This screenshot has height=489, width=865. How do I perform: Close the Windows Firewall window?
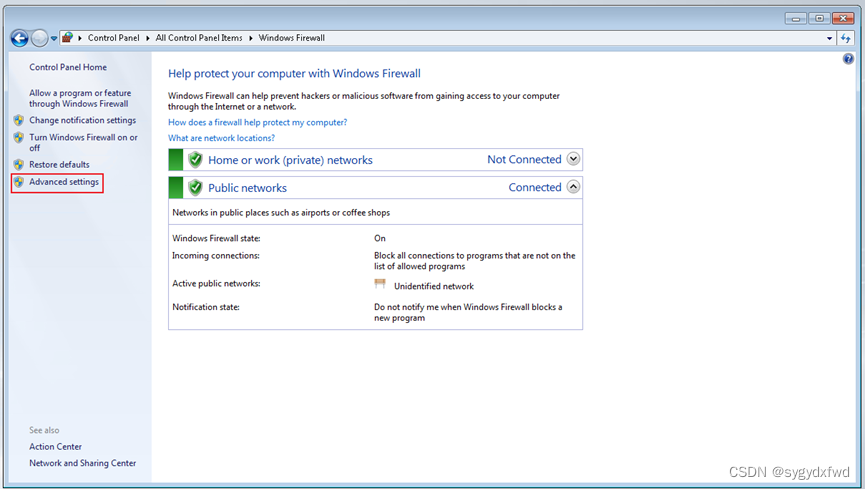[x=843, y=19]
